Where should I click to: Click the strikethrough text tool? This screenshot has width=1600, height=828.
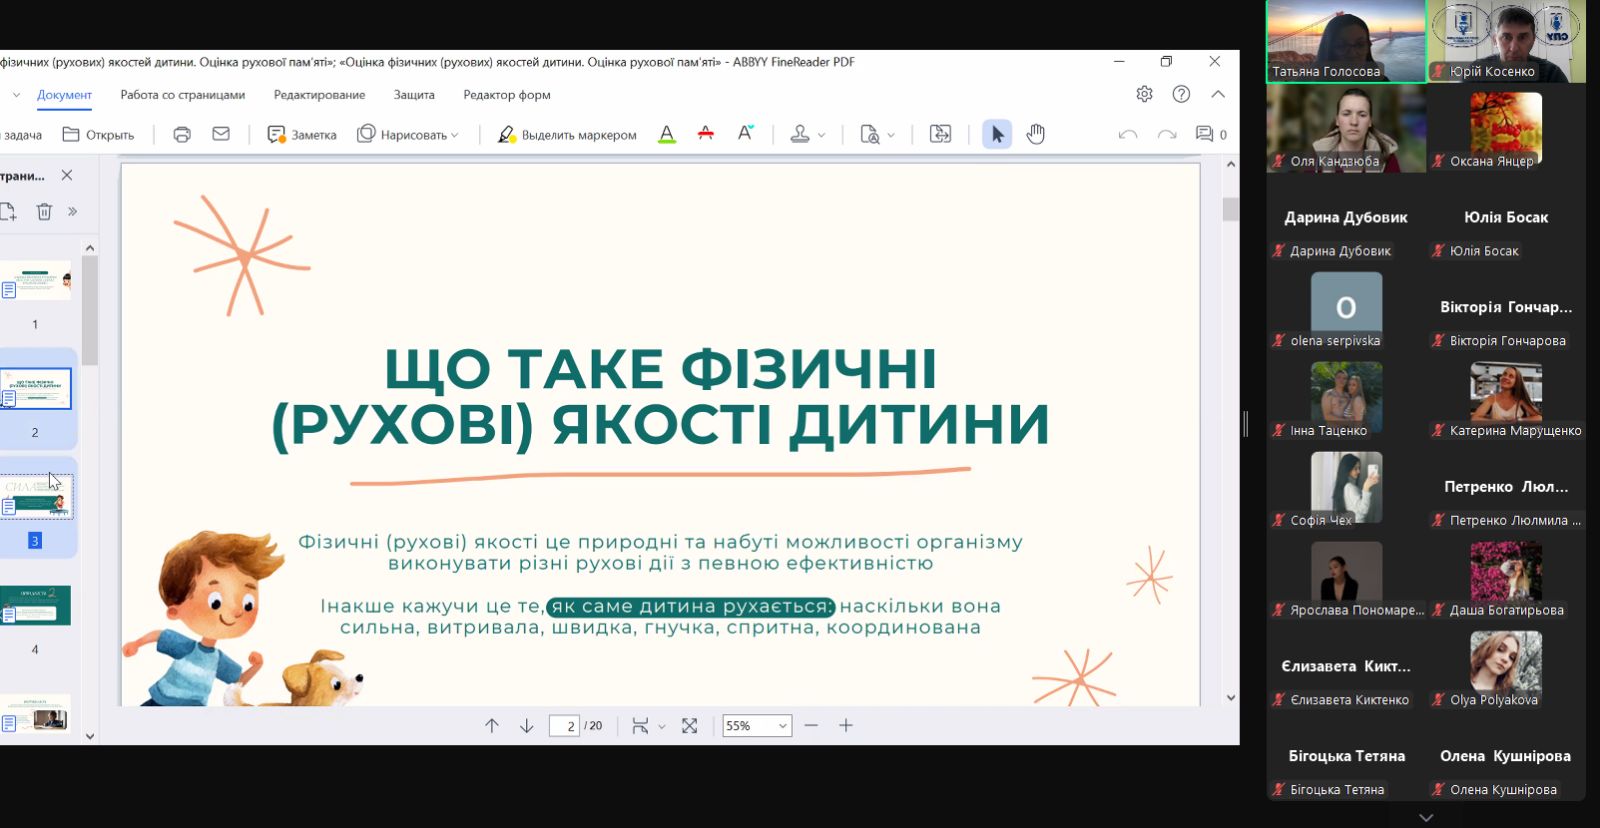point(706,134)
